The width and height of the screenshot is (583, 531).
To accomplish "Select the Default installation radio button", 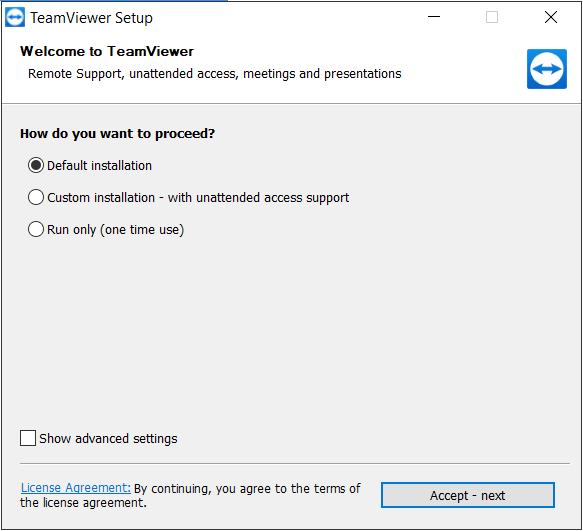I will [36, 165].
